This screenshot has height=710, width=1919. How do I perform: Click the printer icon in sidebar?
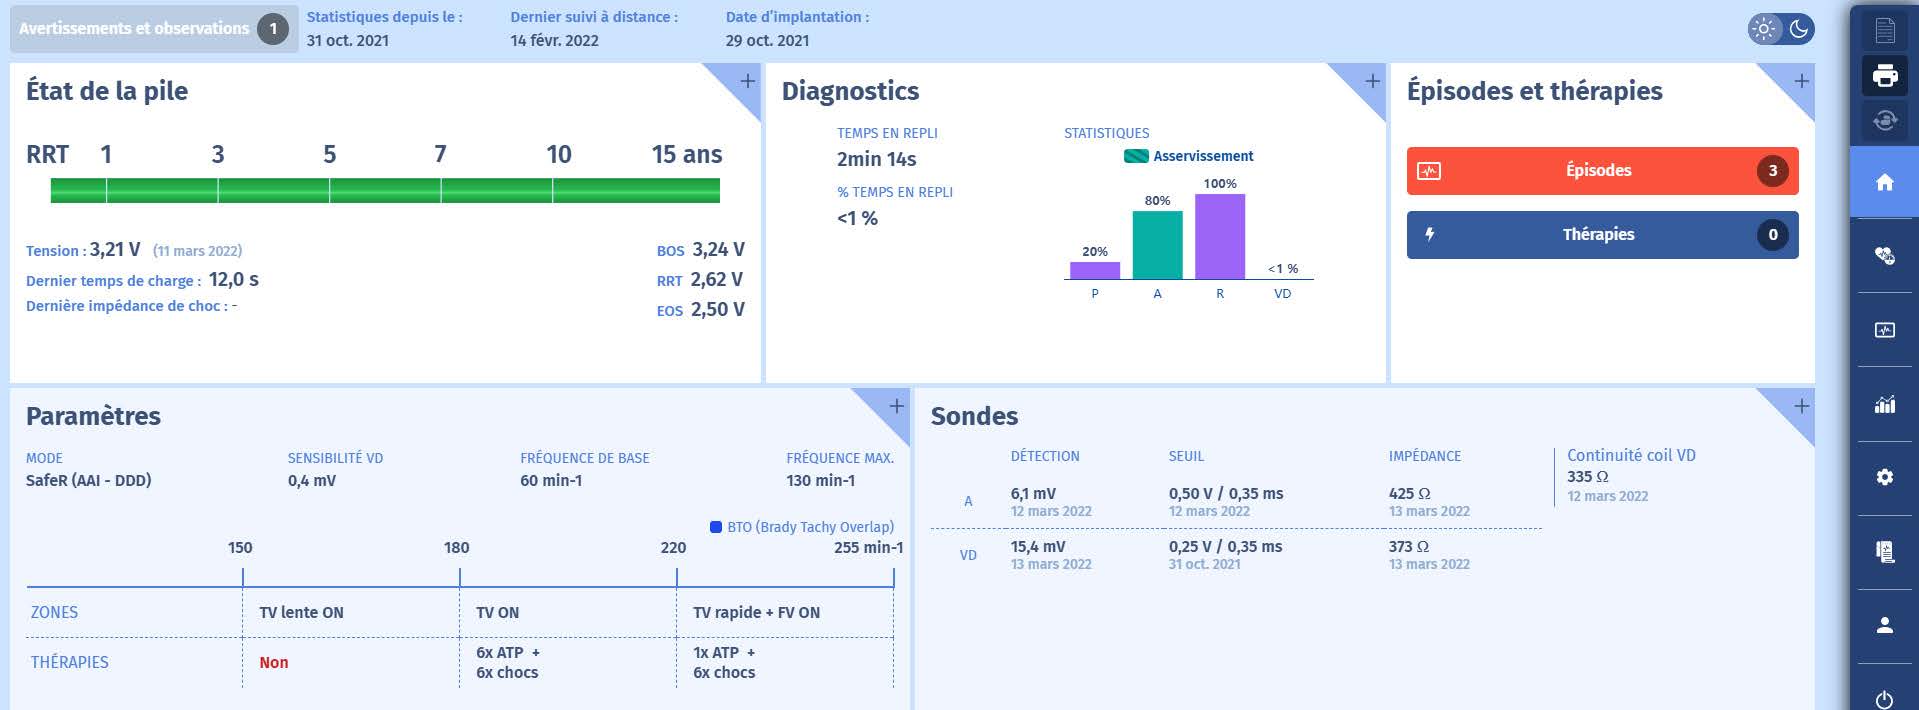1884,76
